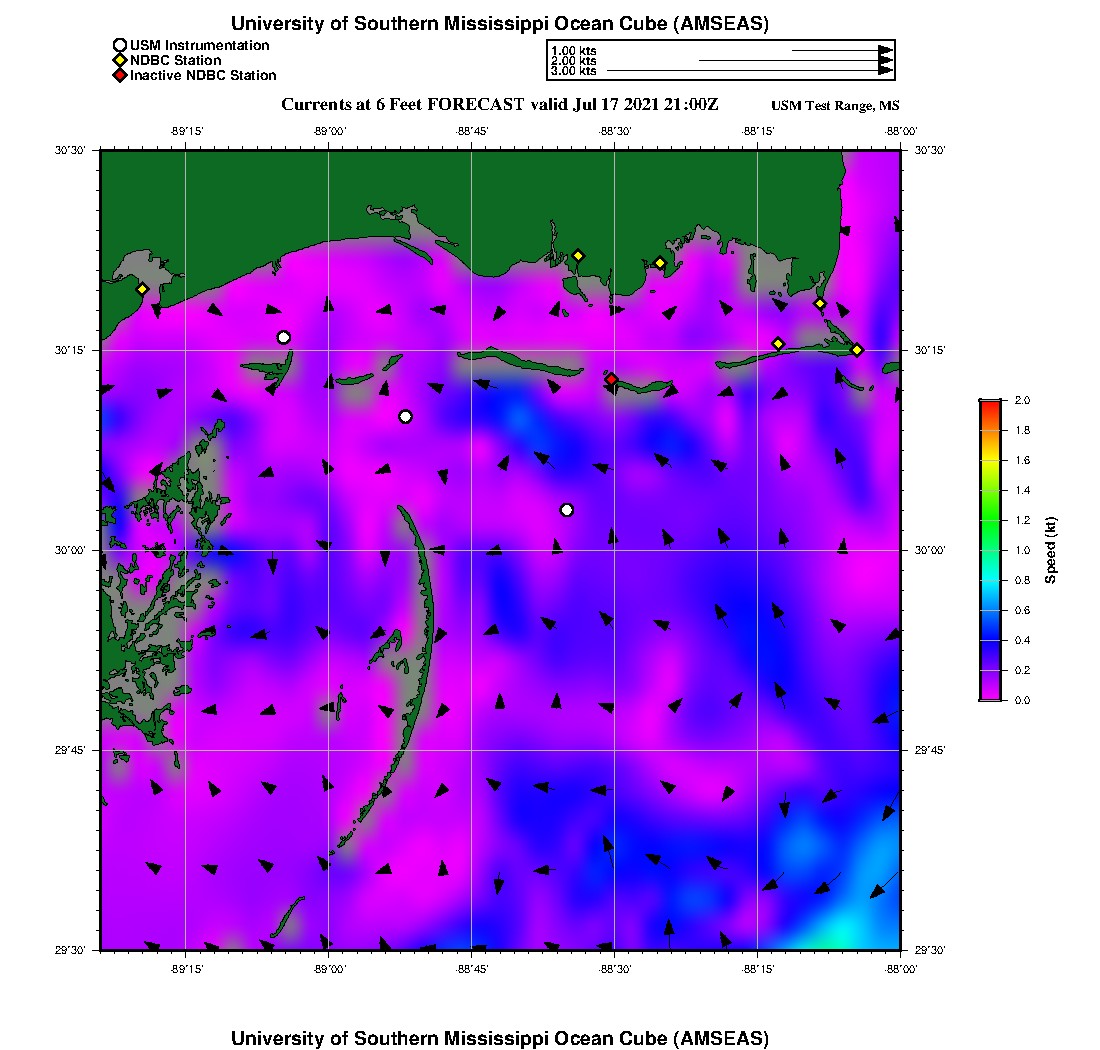Click the southernmost white USM instrumentation circle on map
Image resolution: width=1100 pixels, height=1050 pixels.
pos(567,510)
